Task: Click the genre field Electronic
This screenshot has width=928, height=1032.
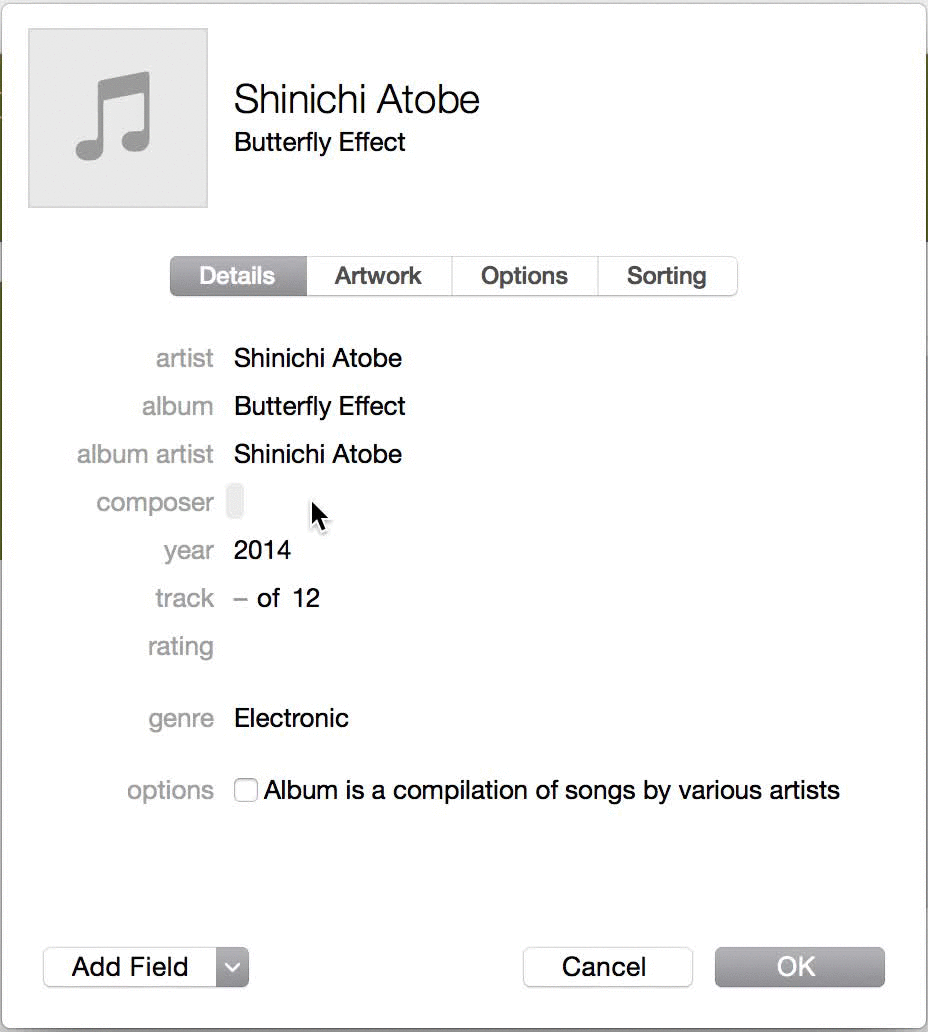Action: pyautogui.click(x=292, y=718)
